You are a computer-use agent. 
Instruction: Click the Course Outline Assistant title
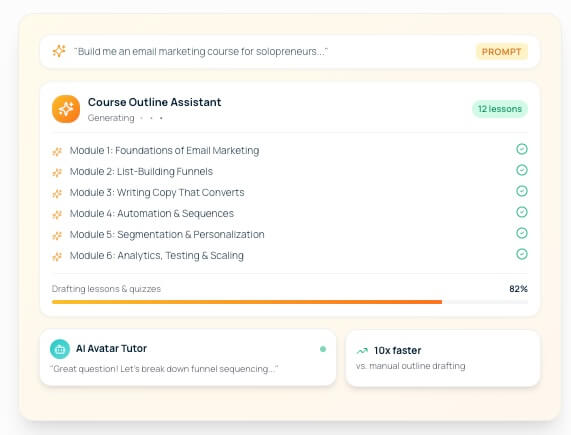pos(154,102)
